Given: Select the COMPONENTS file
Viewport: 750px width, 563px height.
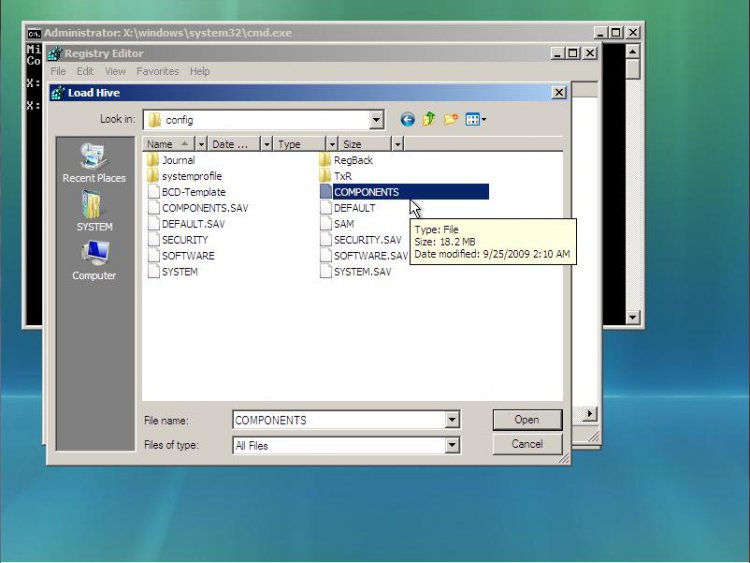Looking at the screenshot, I should pyautogui.click(x=404, y=192).
